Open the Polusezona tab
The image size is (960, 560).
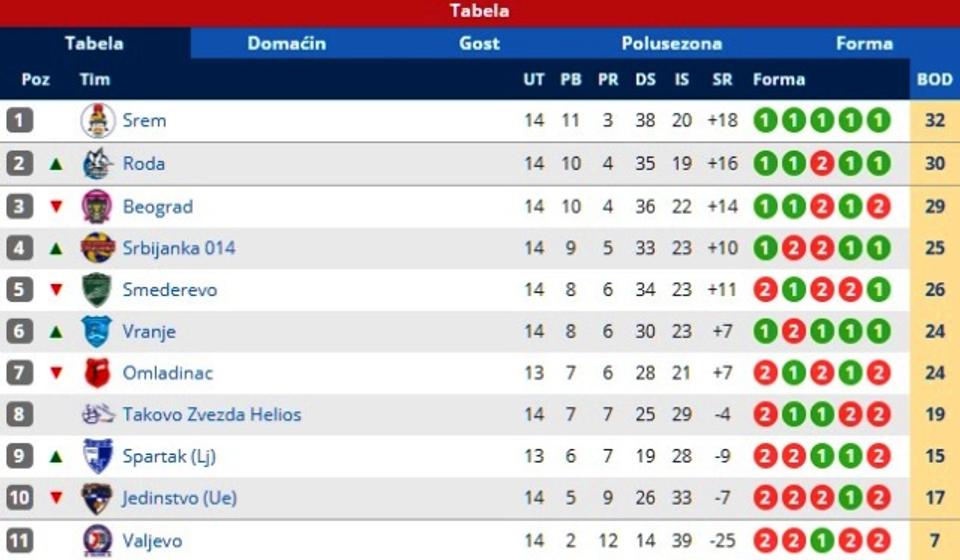click(x=671, y=43)
